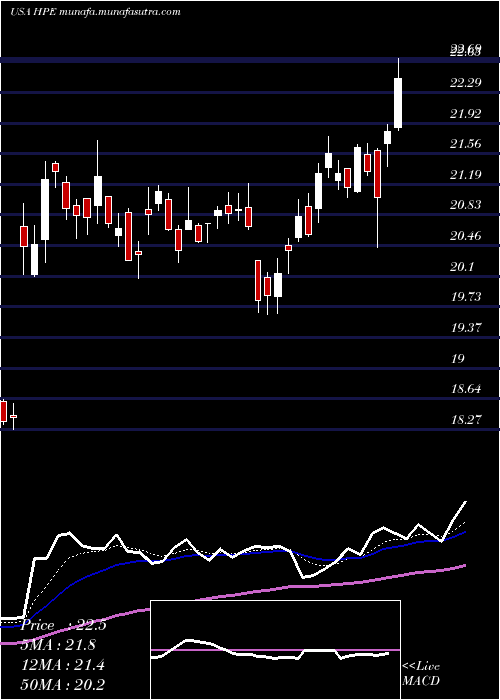
Task: Click the '12MA : 21.4' legend text
Action: click(x=62, y=665)
